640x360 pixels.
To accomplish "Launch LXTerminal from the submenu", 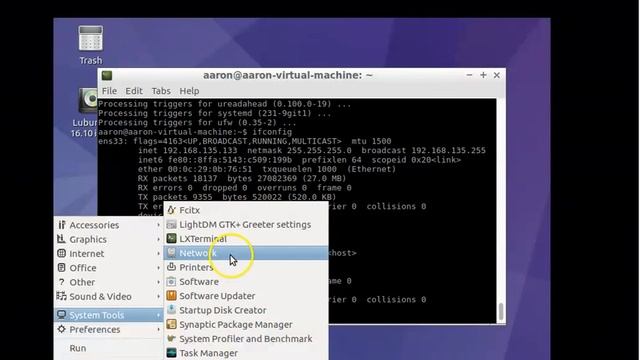I will pyautogui.click(x=246, y=239).
